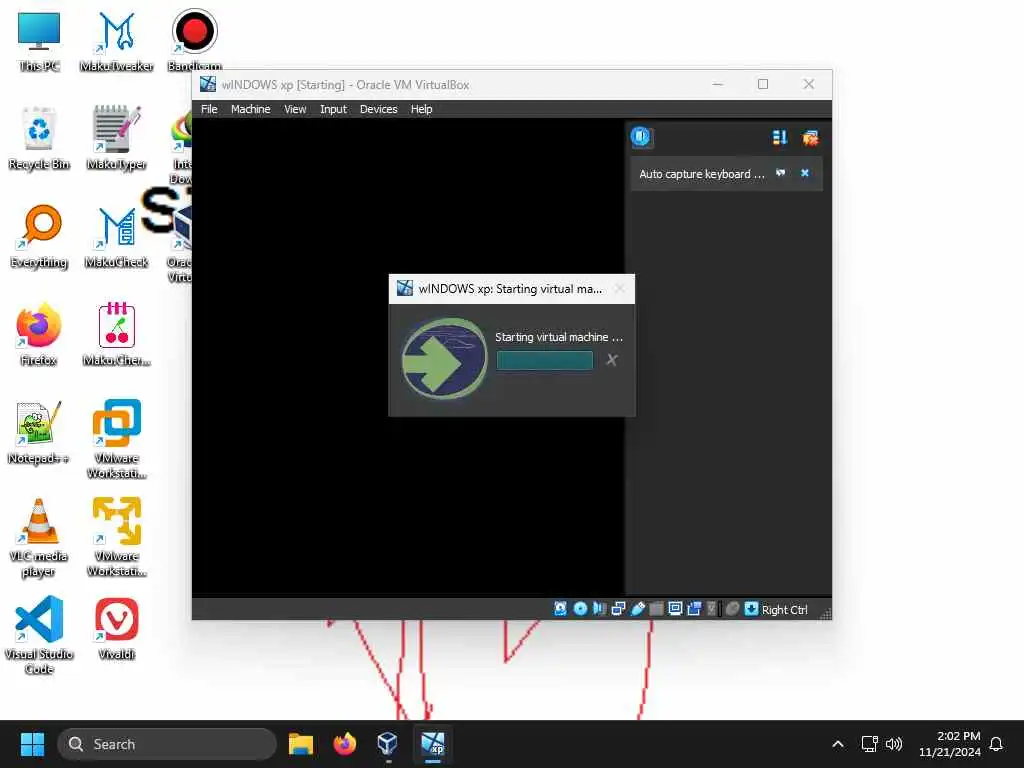Open Firefox from the taskbar
The height and width of the screenshot is (768, 1024).
(344, 744)
